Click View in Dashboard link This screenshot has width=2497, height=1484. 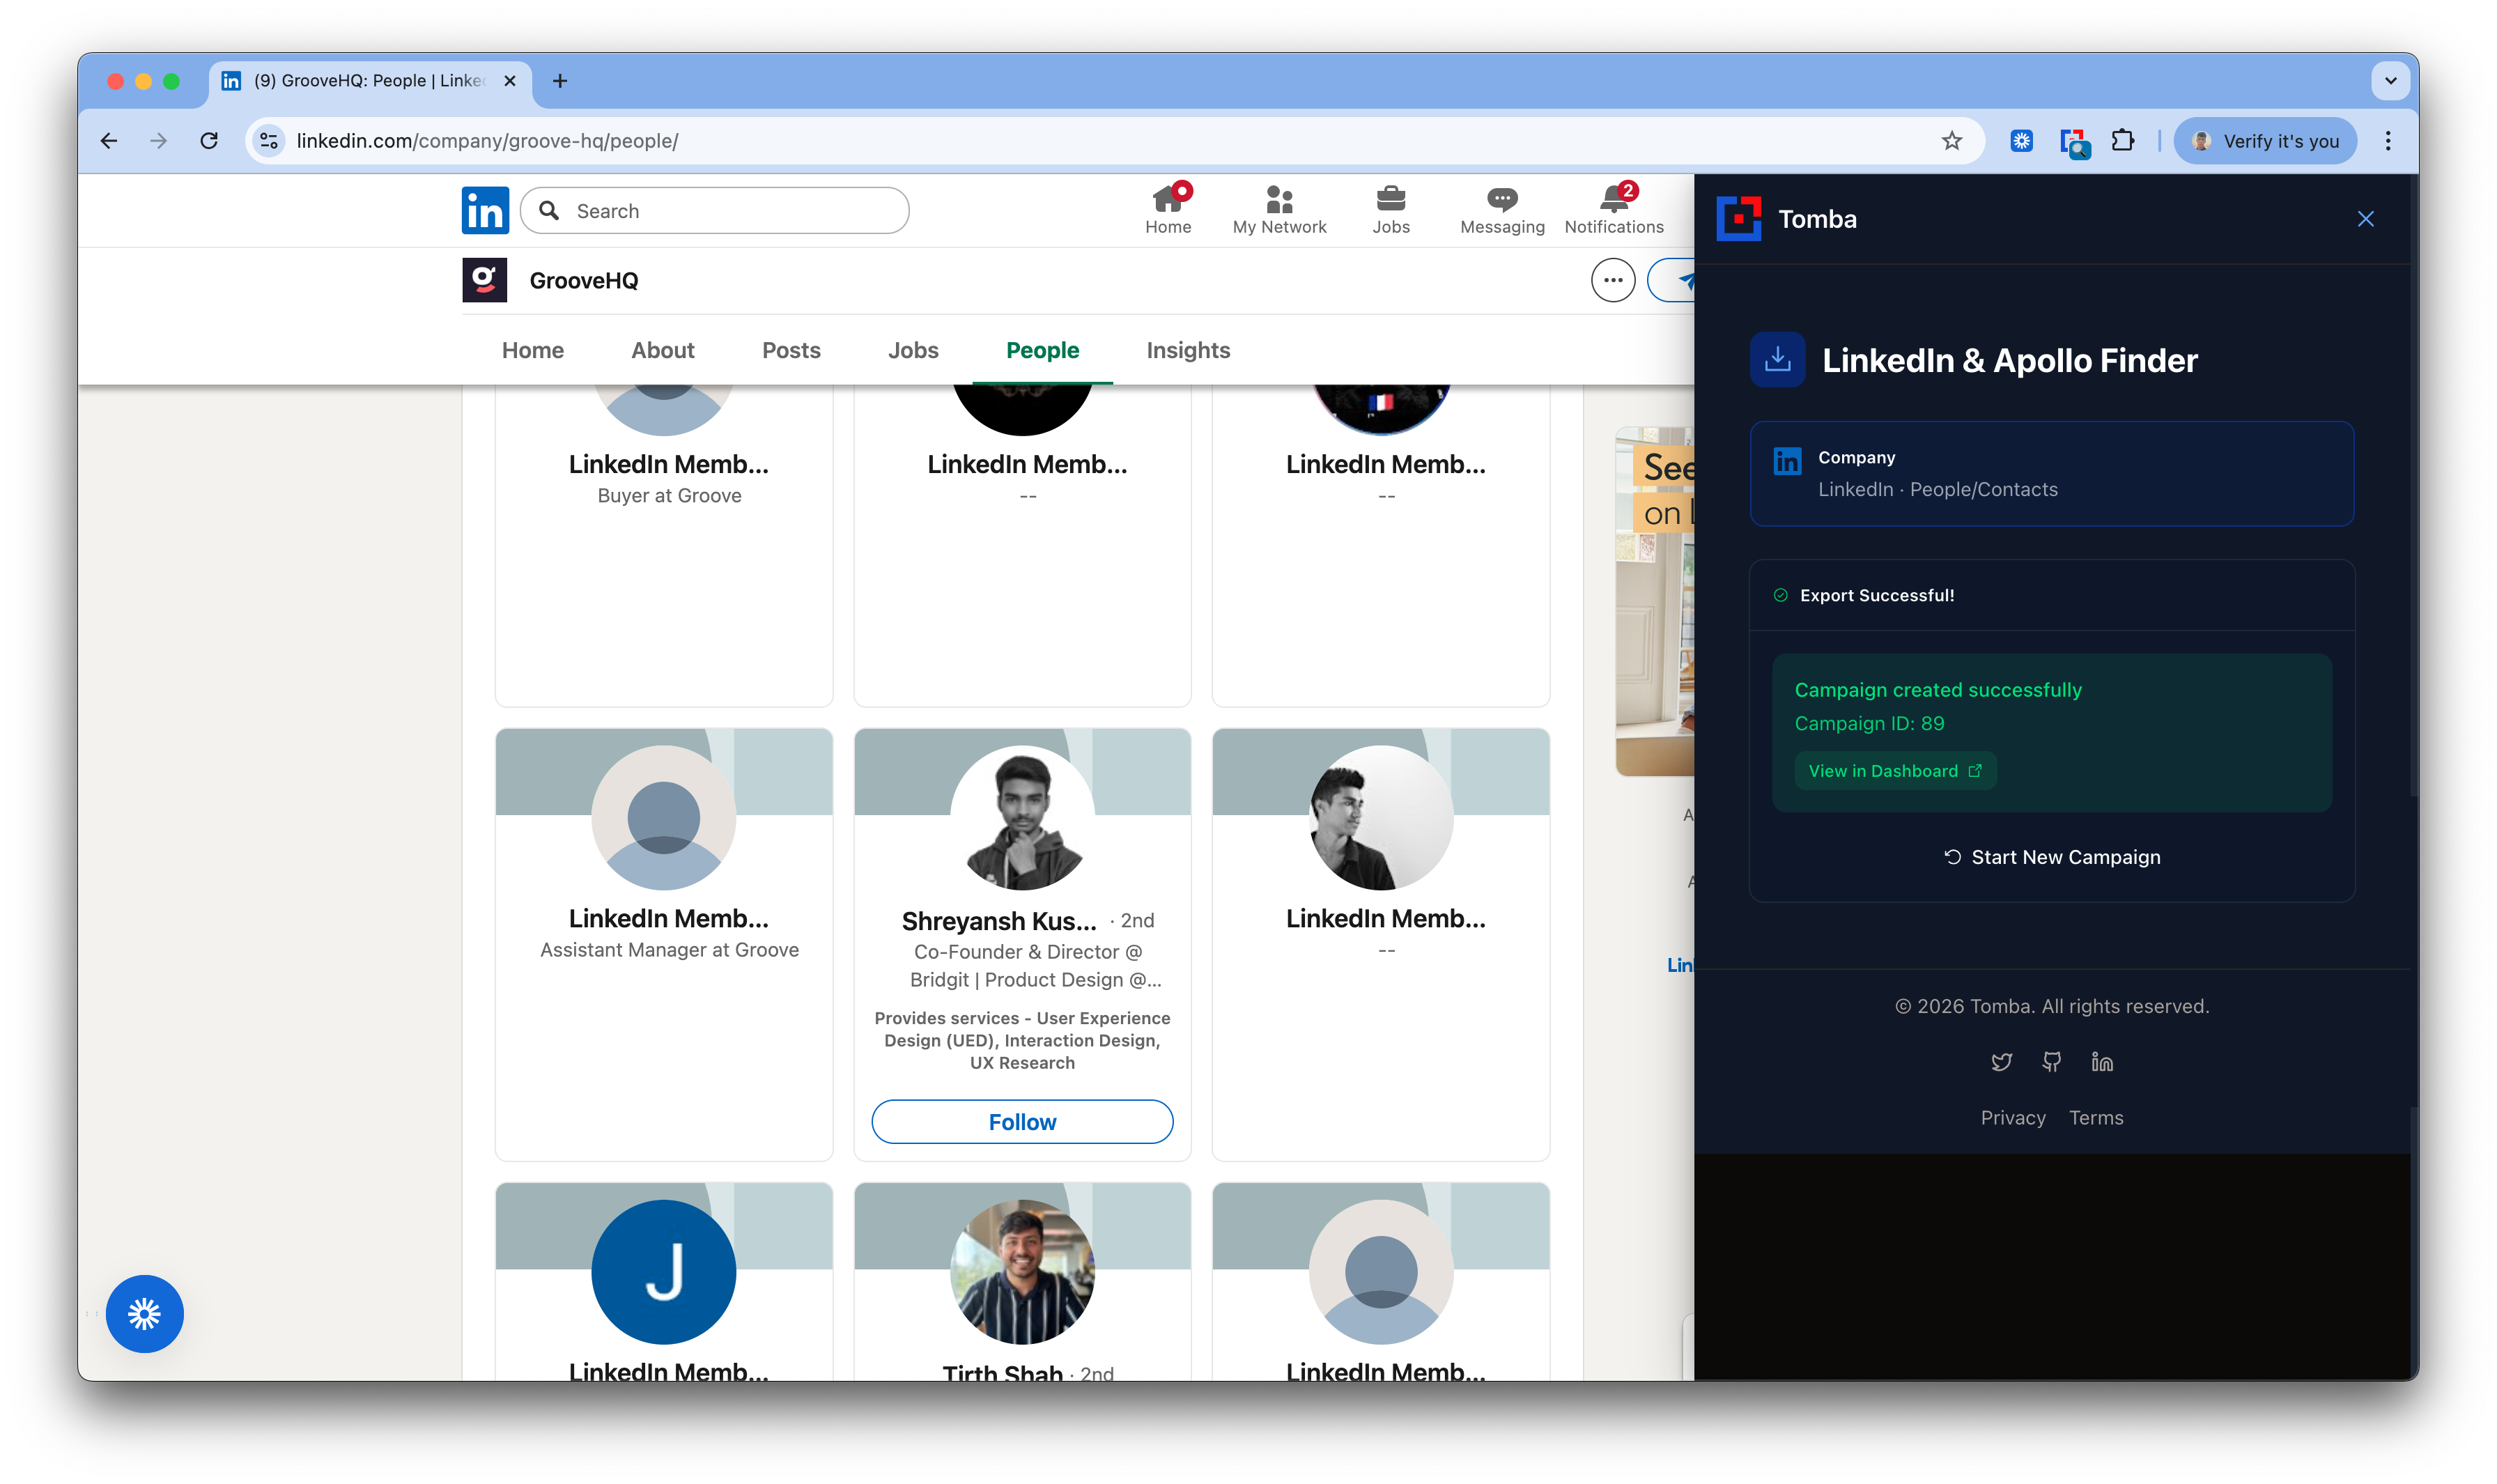point(1894,771)
